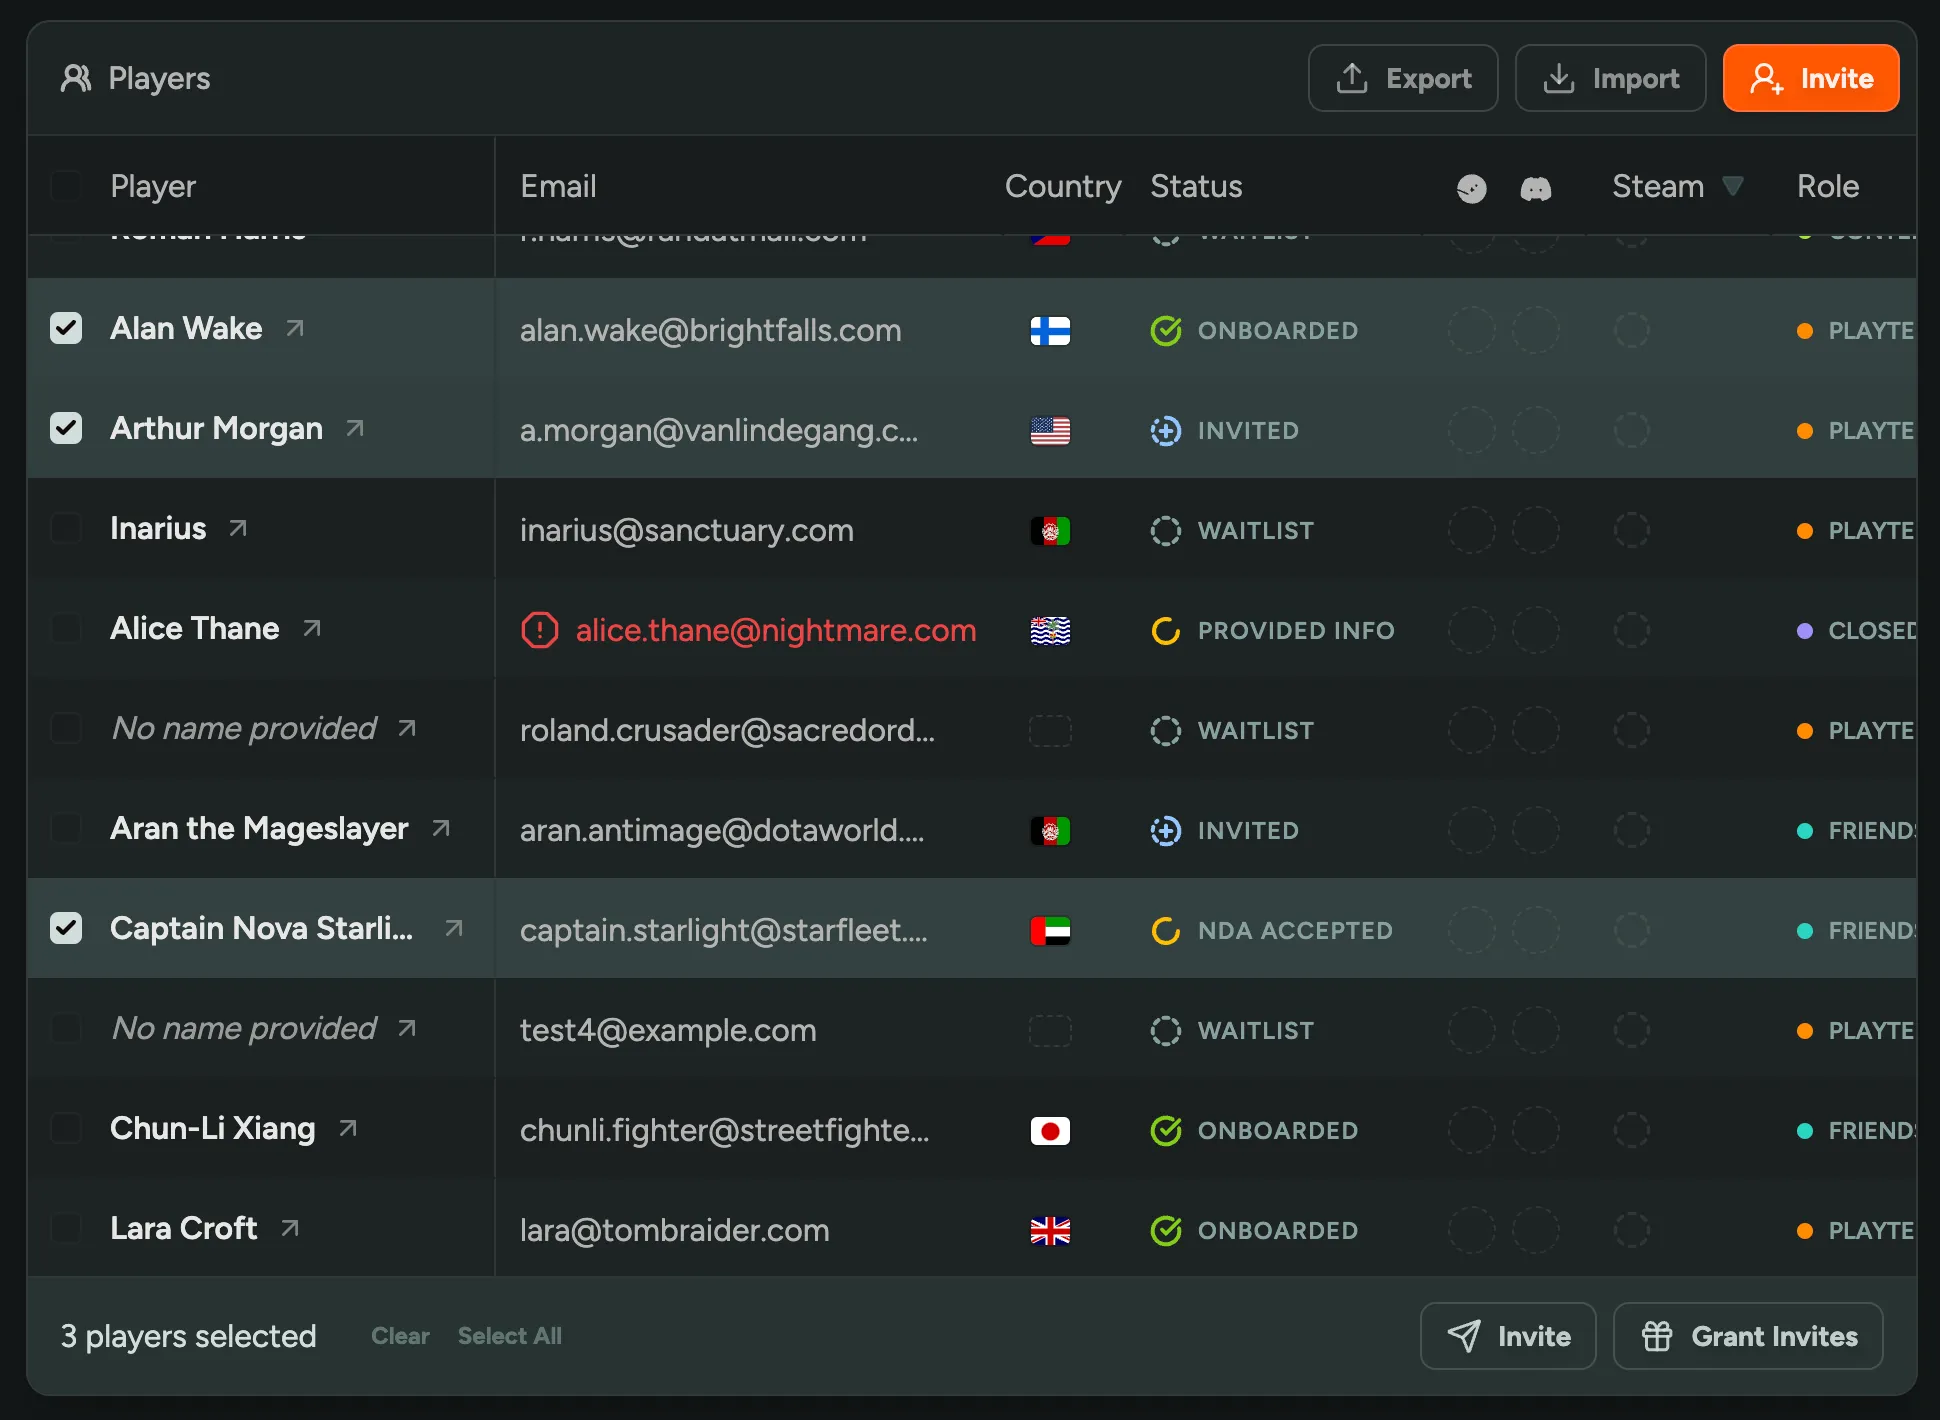Open Lara Croft's profile arrow icon
This screenshot has height=1420, width=1940.
[290, 1228]
